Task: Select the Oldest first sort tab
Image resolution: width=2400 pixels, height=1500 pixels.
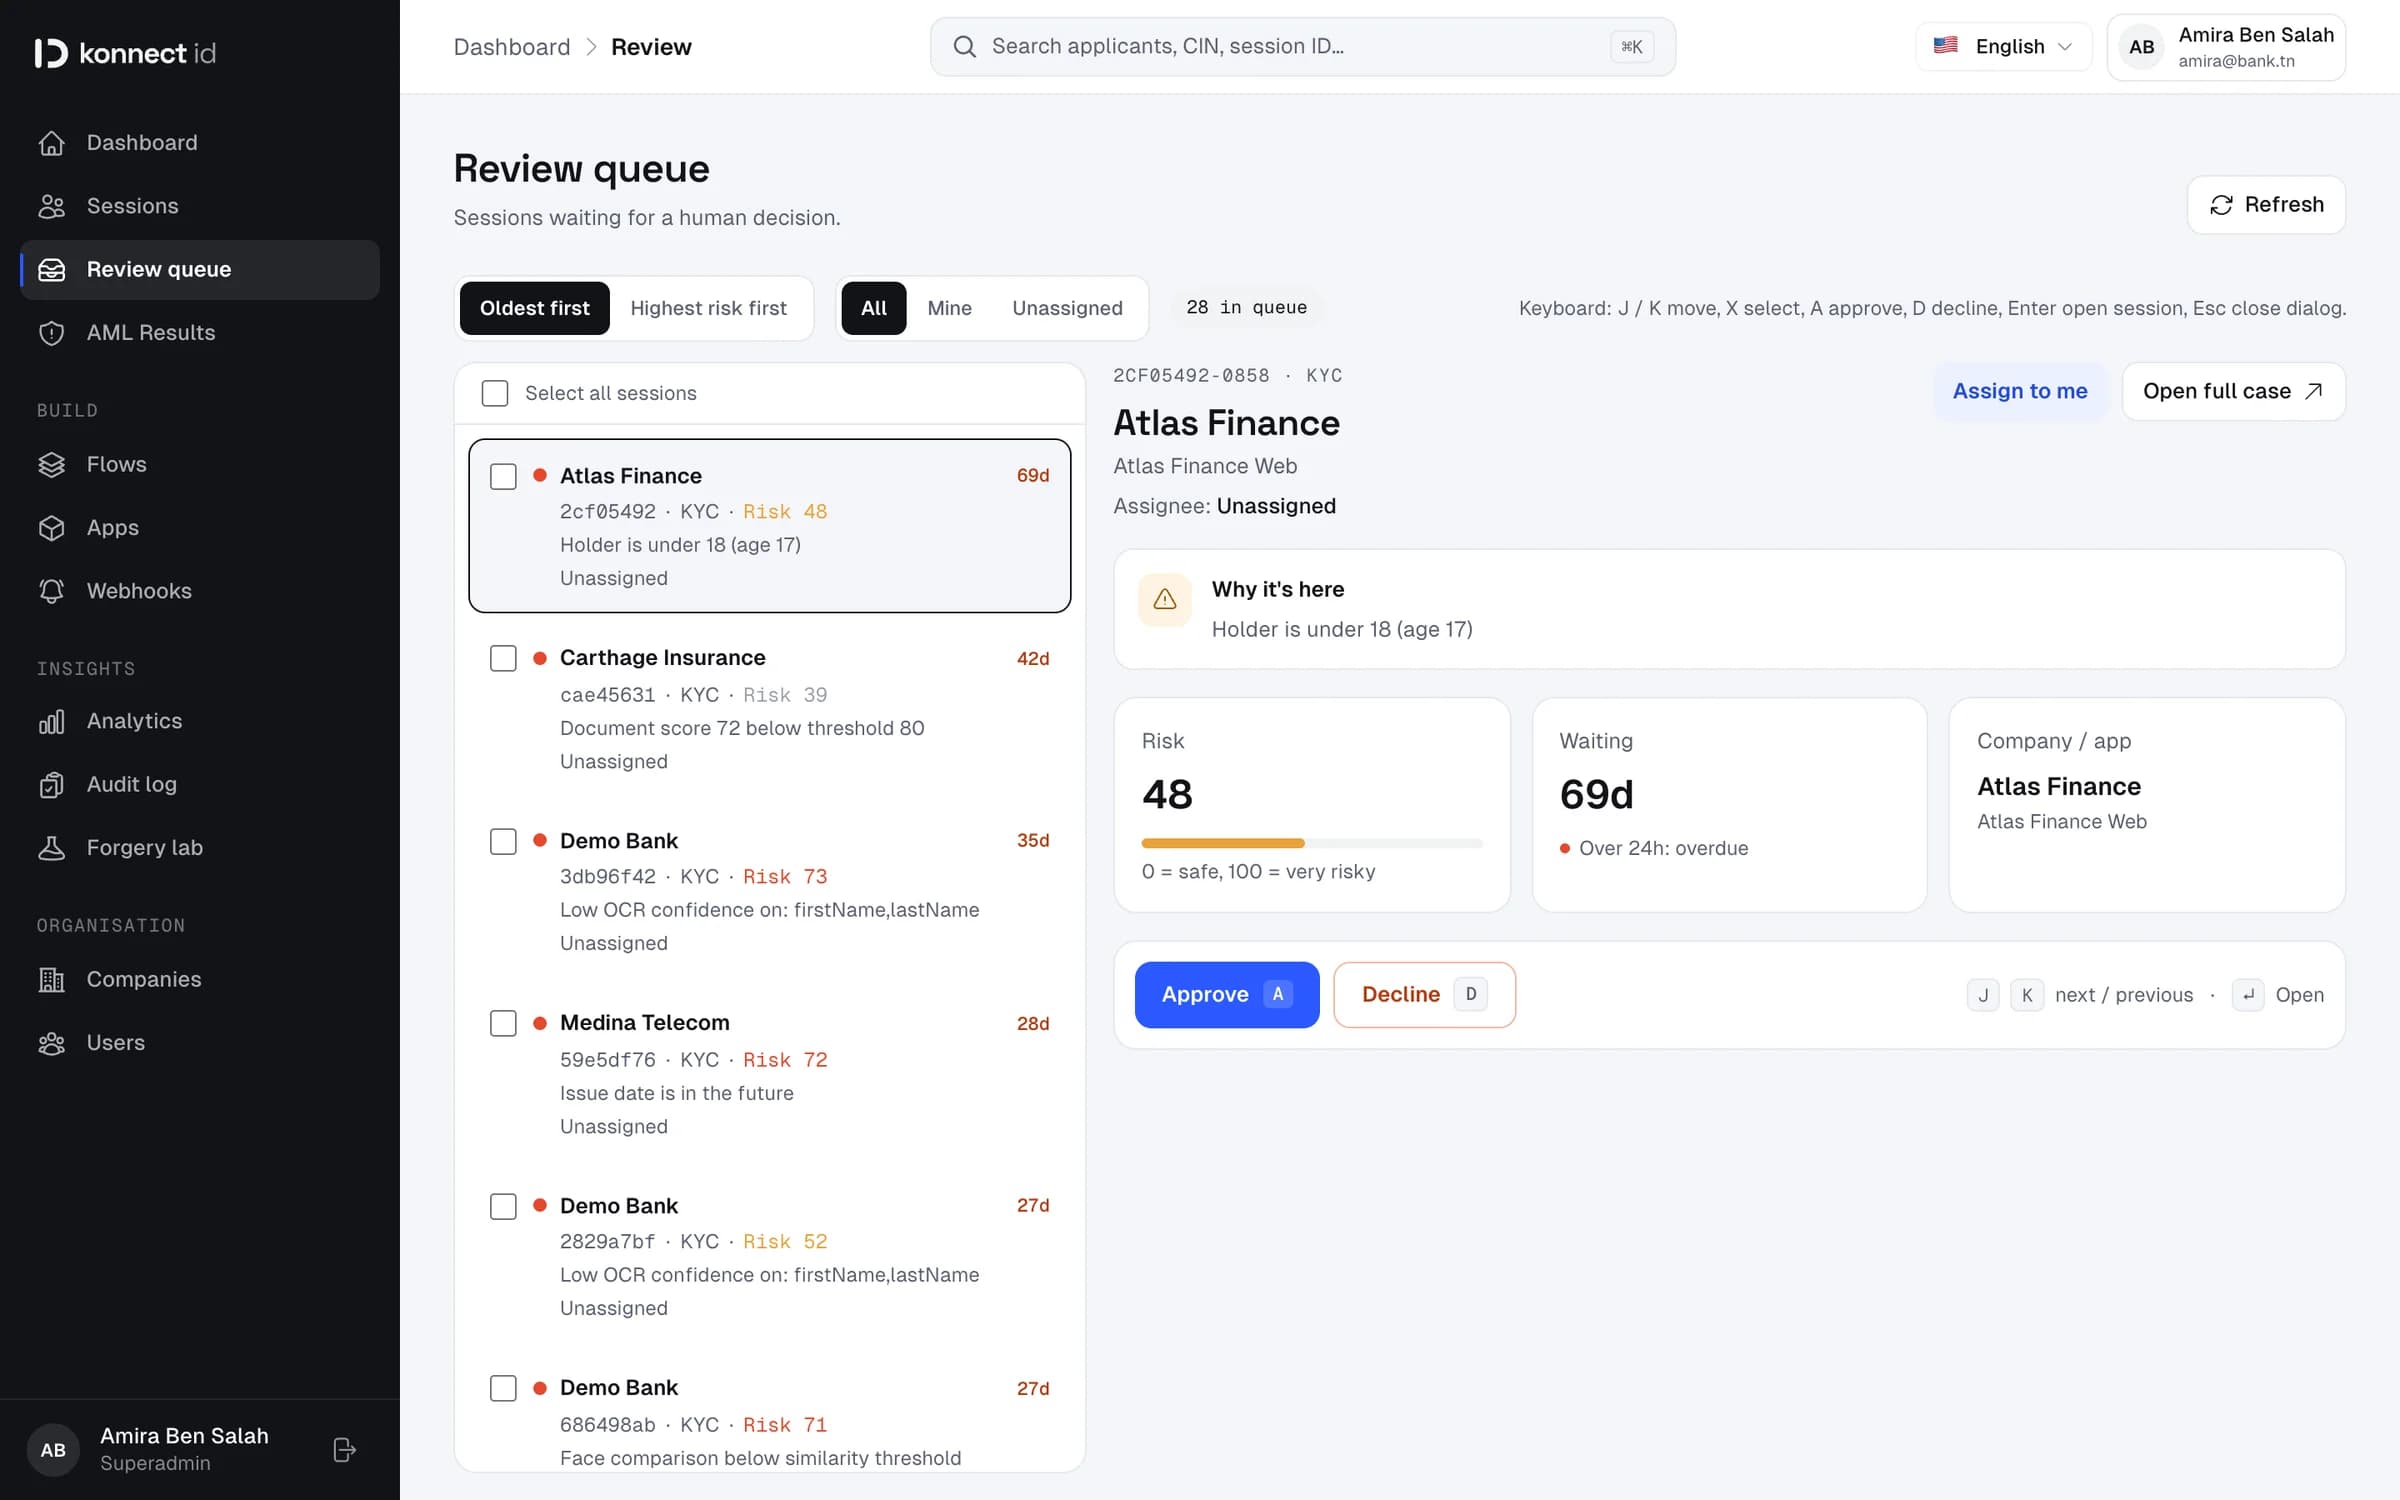Action: click(534, 308)
